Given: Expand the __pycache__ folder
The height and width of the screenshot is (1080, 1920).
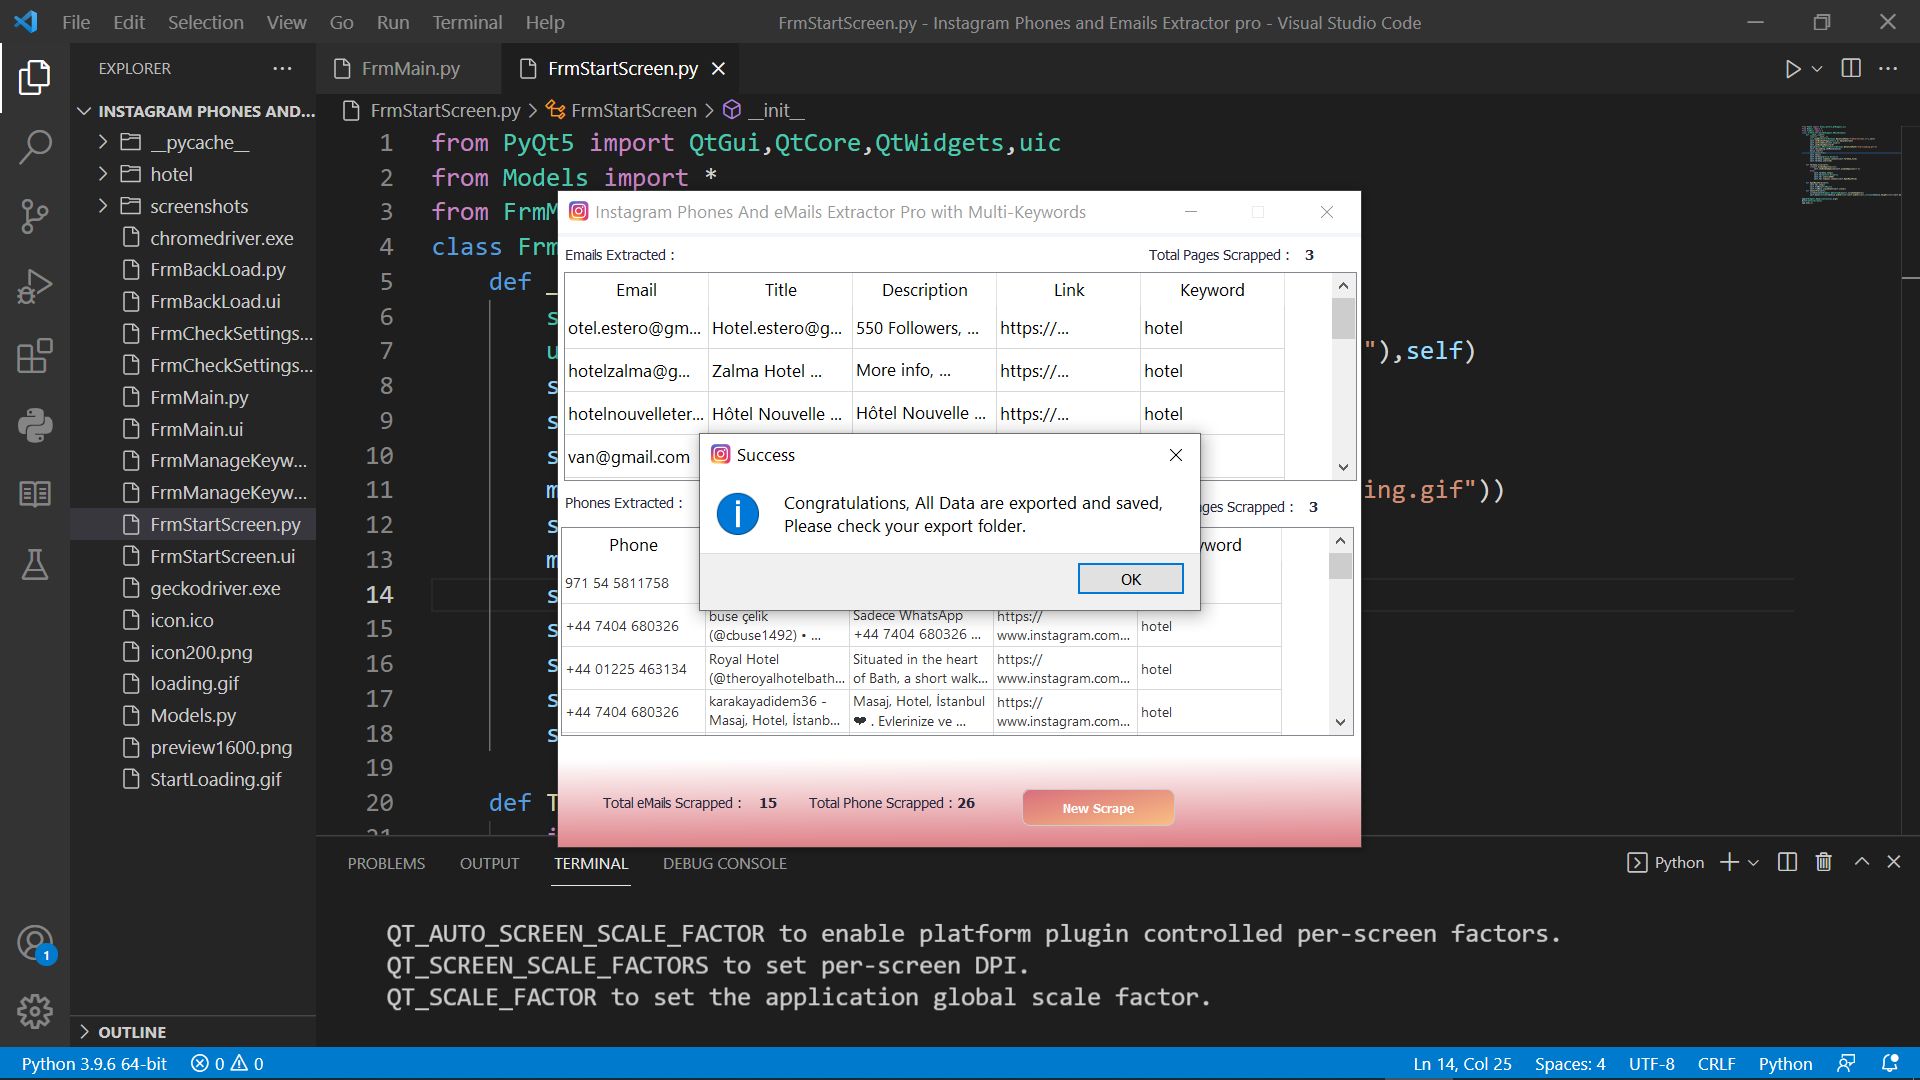Looking at the screenshot, I should (103, 143).
